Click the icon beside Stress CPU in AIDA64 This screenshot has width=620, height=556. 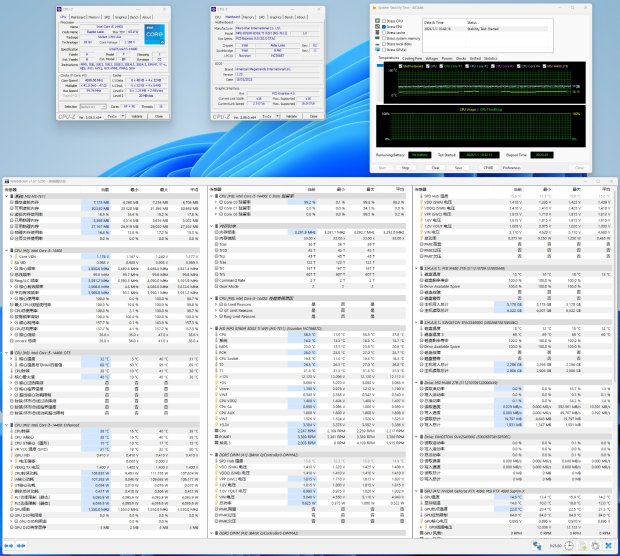coord(378,21)
